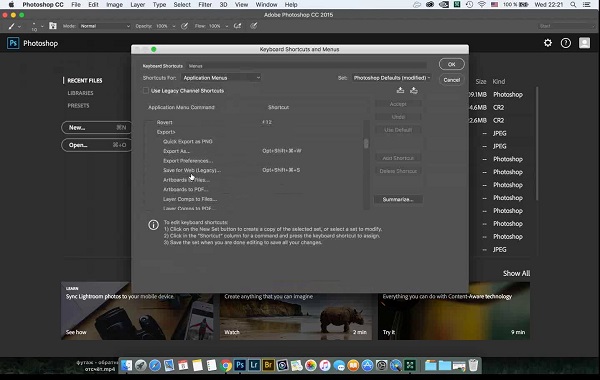600x380 pixels.
Task: Click the Chrome icon in the dock
Action: (x=226, y=365)
